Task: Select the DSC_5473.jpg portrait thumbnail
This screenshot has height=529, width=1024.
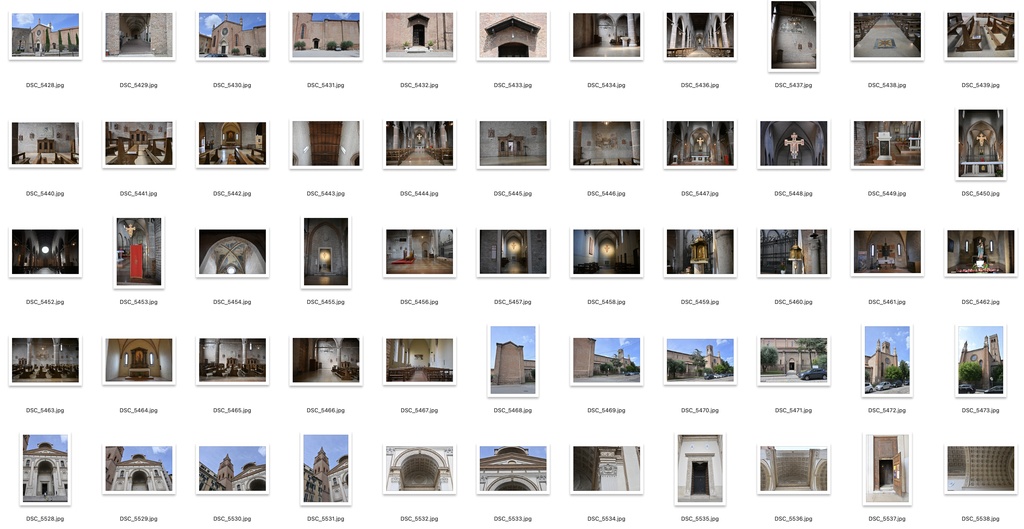Action: click(x=980, y=361)
